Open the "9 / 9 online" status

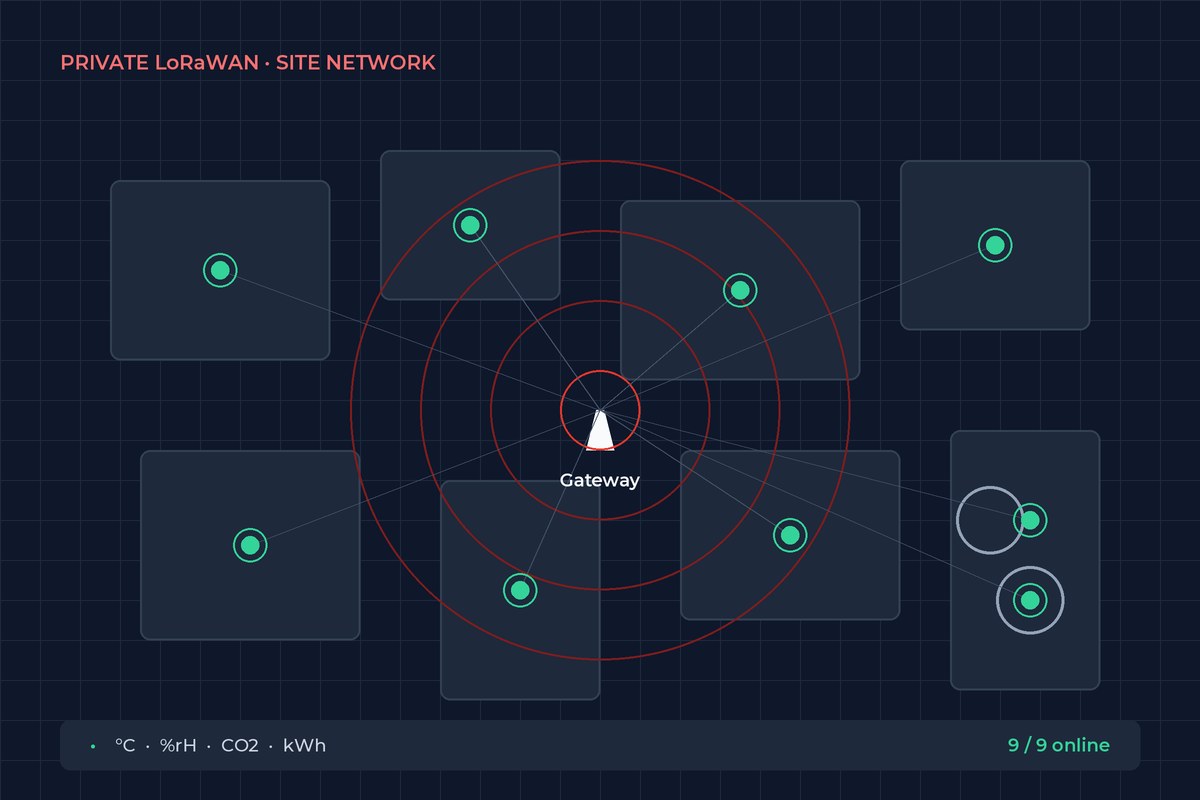point(1058,745)
